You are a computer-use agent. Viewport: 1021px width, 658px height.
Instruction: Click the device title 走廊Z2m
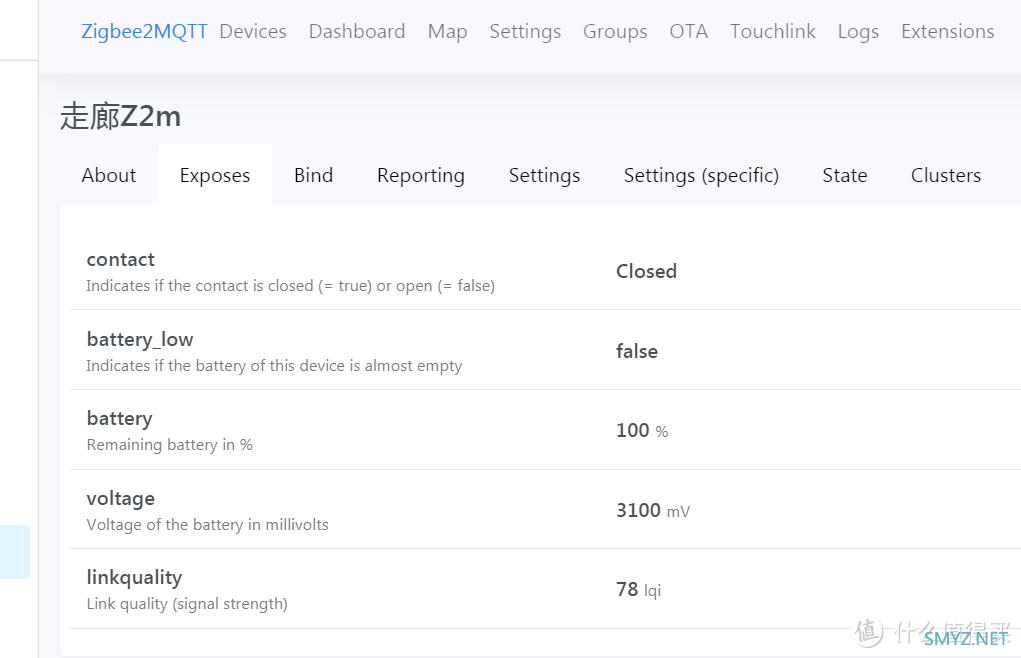pyautogui.click(x=120, y=117)
